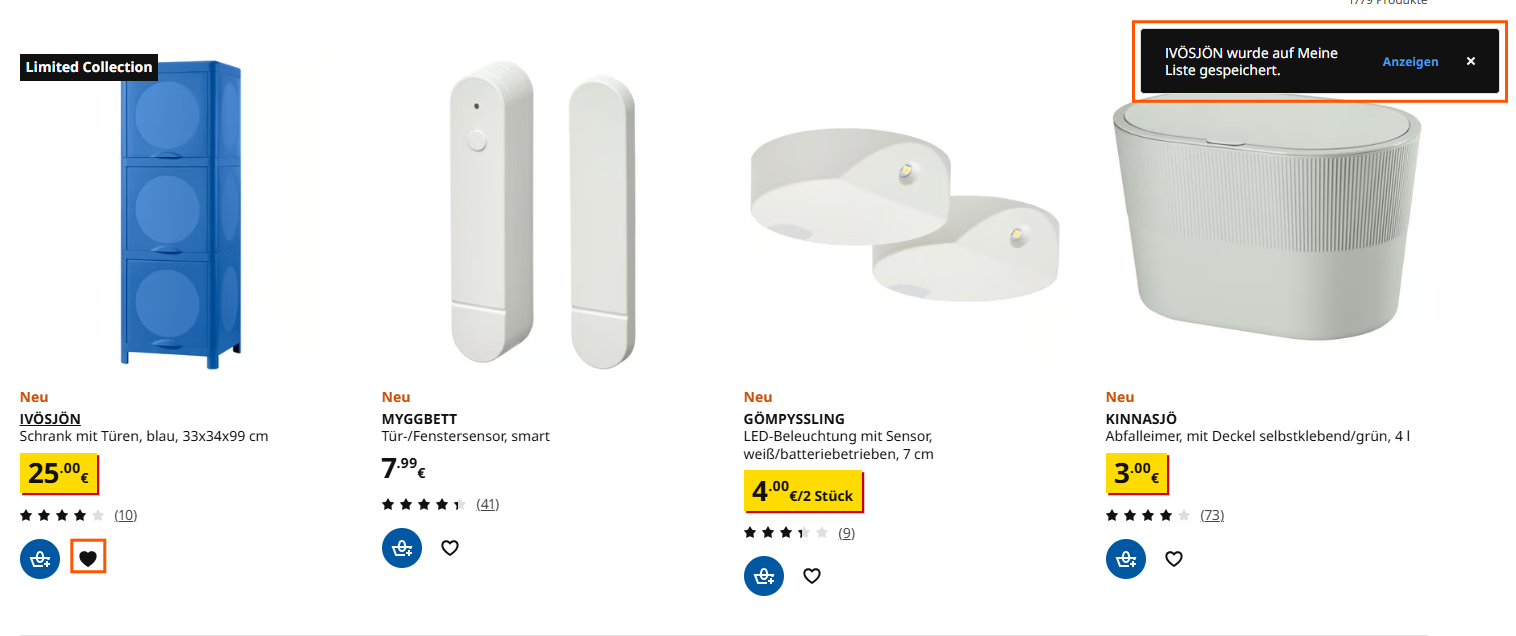Screen dimensions: 1516x636
Task: Open the IVÖSJÖN product page link
Action: pyautogui.click(x=49, y=418)
